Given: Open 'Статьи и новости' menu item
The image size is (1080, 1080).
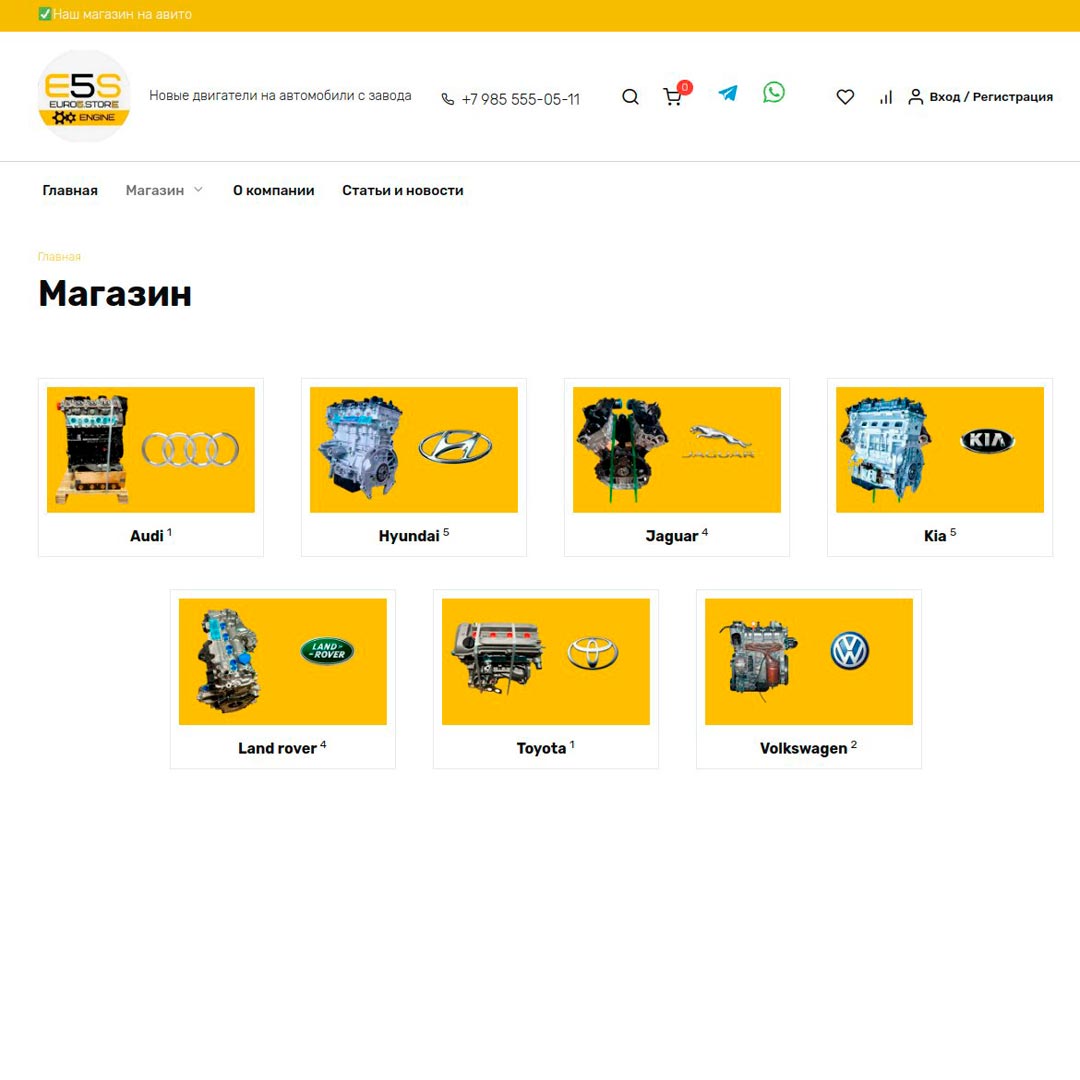Looking at the screenshot, I should click(x=403, y=190).
